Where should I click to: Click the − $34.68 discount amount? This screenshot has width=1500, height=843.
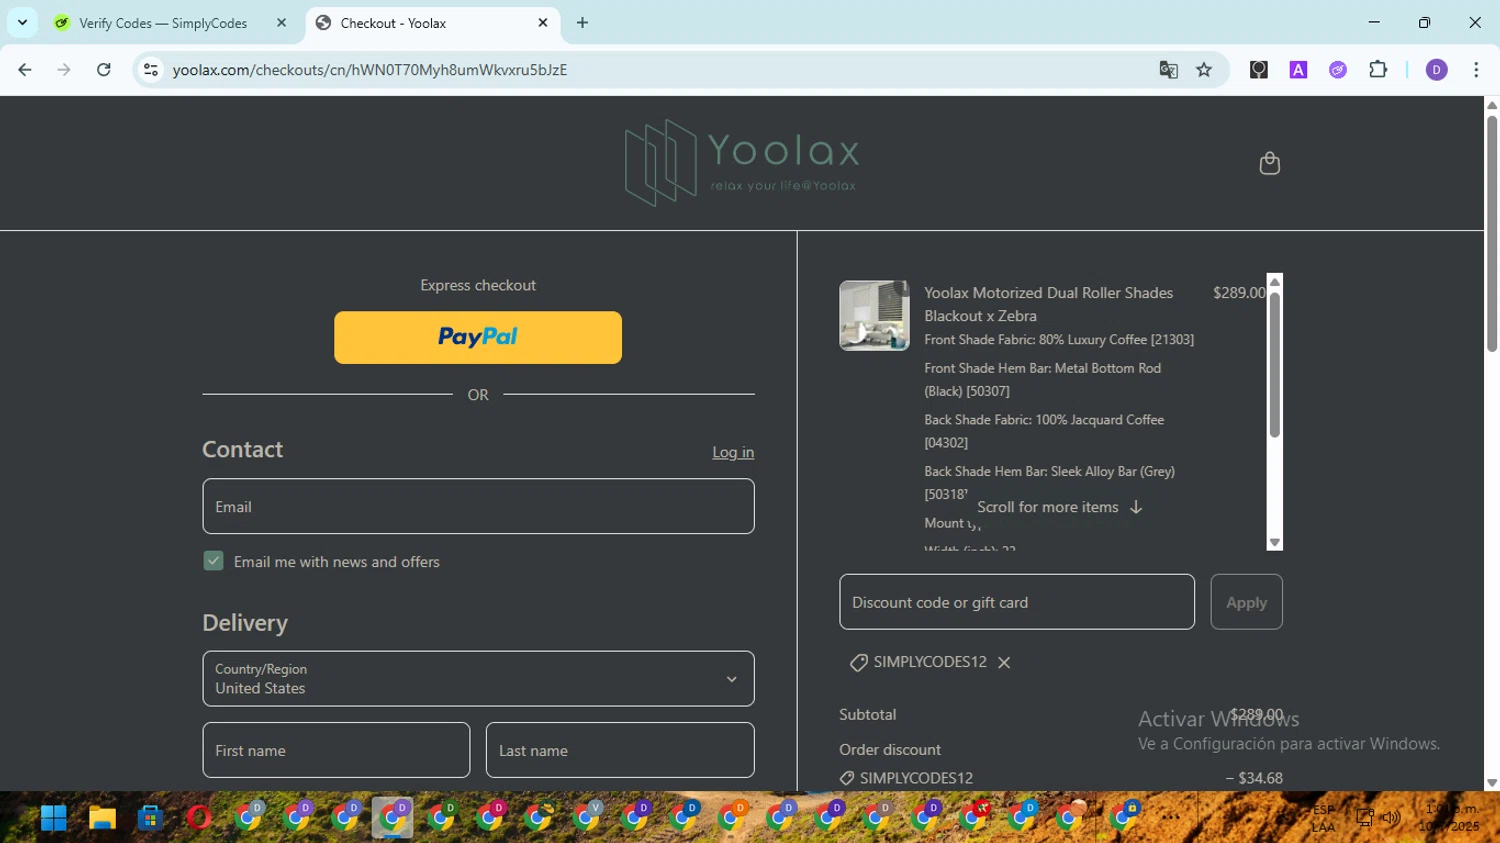(1254, 778)
